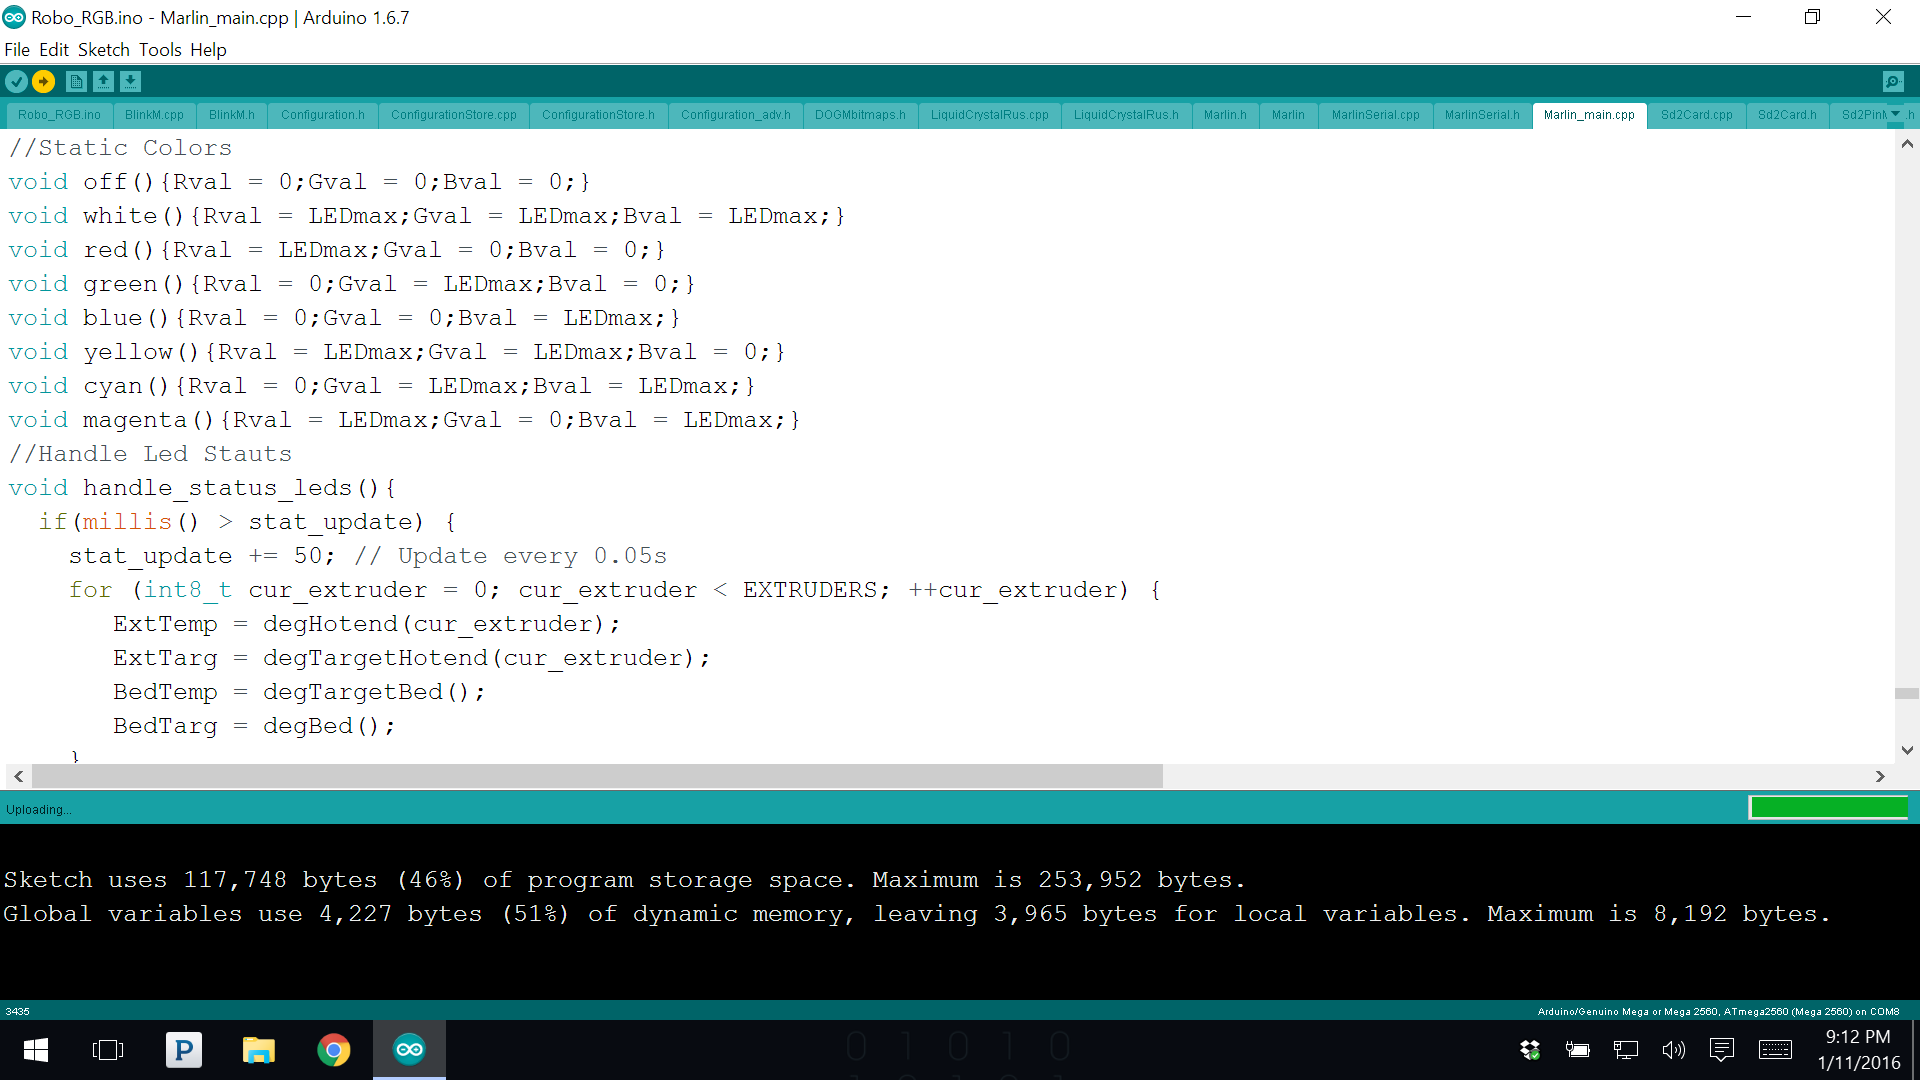
Task: Click the horizontal scrollbar thumb
Action: (597, 776)
